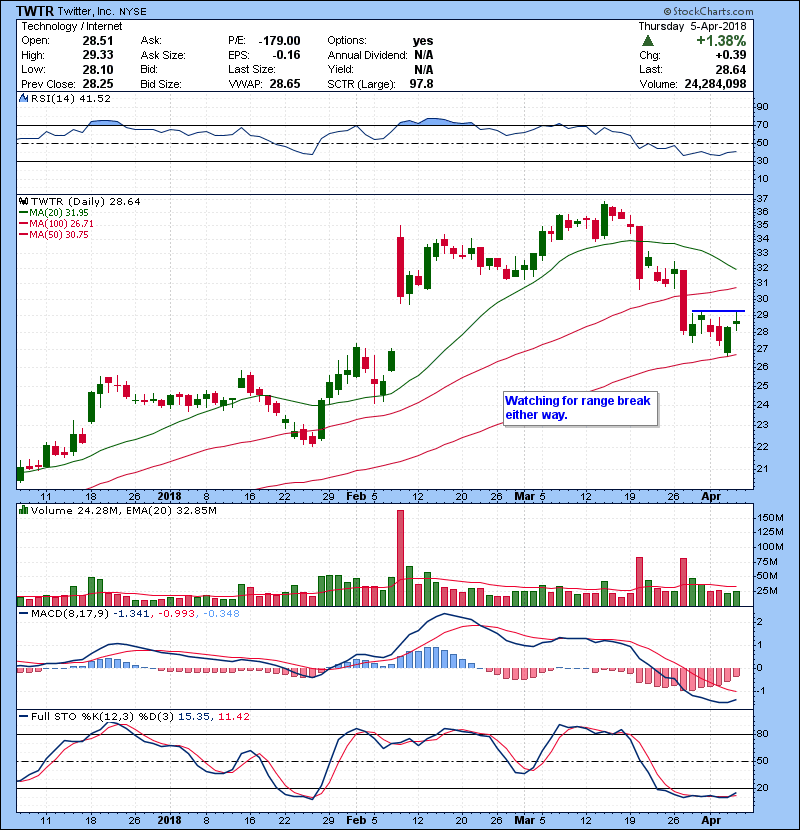The height and width of the screenshot is (830, 800).
Task: Click the company name Twitter, Inc.
Action: (86, 11)
